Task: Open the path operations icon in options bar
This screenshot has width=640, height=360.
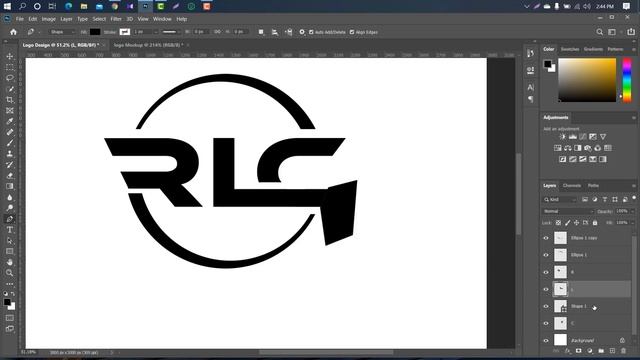Action: pos(261,32)
